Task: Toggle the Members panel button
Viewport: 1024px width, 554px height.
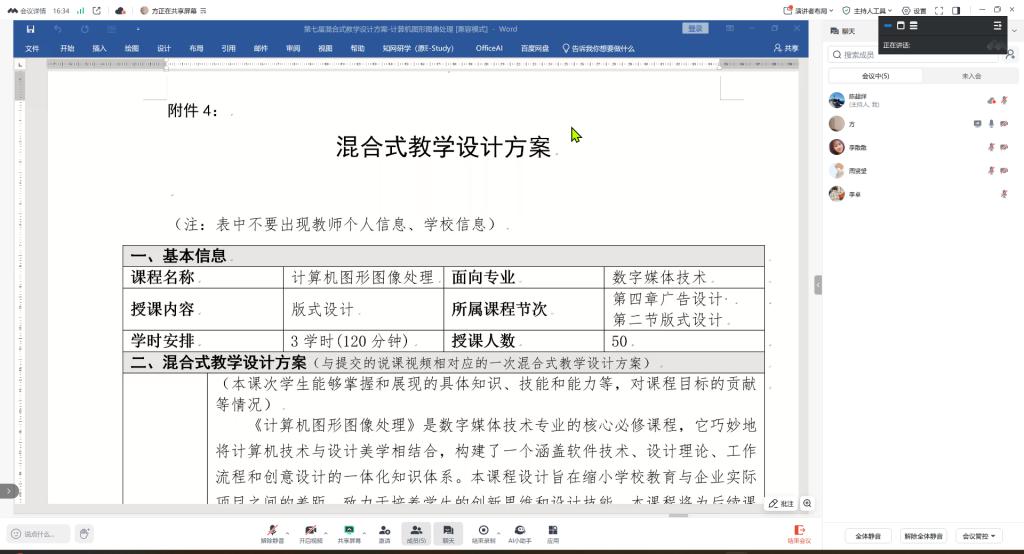Action: (416, 534)
